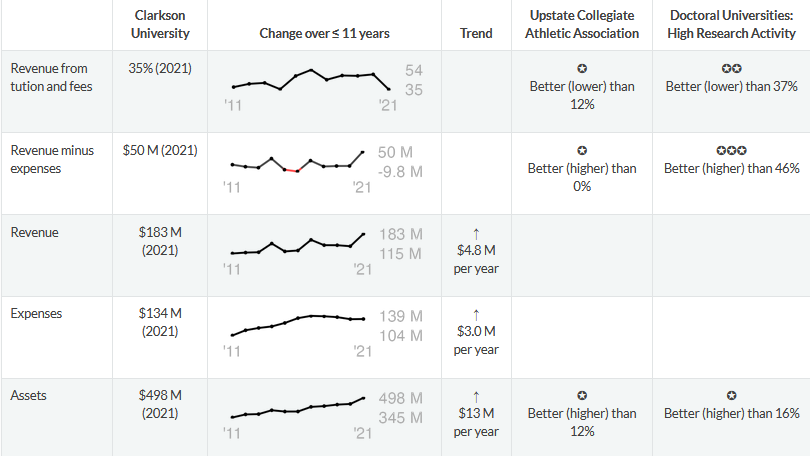Click the up arrow above $13 M per year
This screenshot has width=810, height=456.
476,396
